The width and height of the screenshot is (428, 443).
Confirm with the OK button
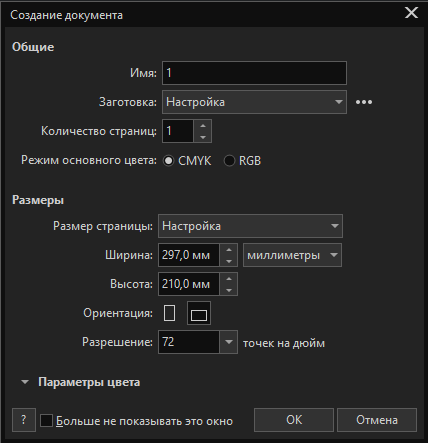(294, 420)
